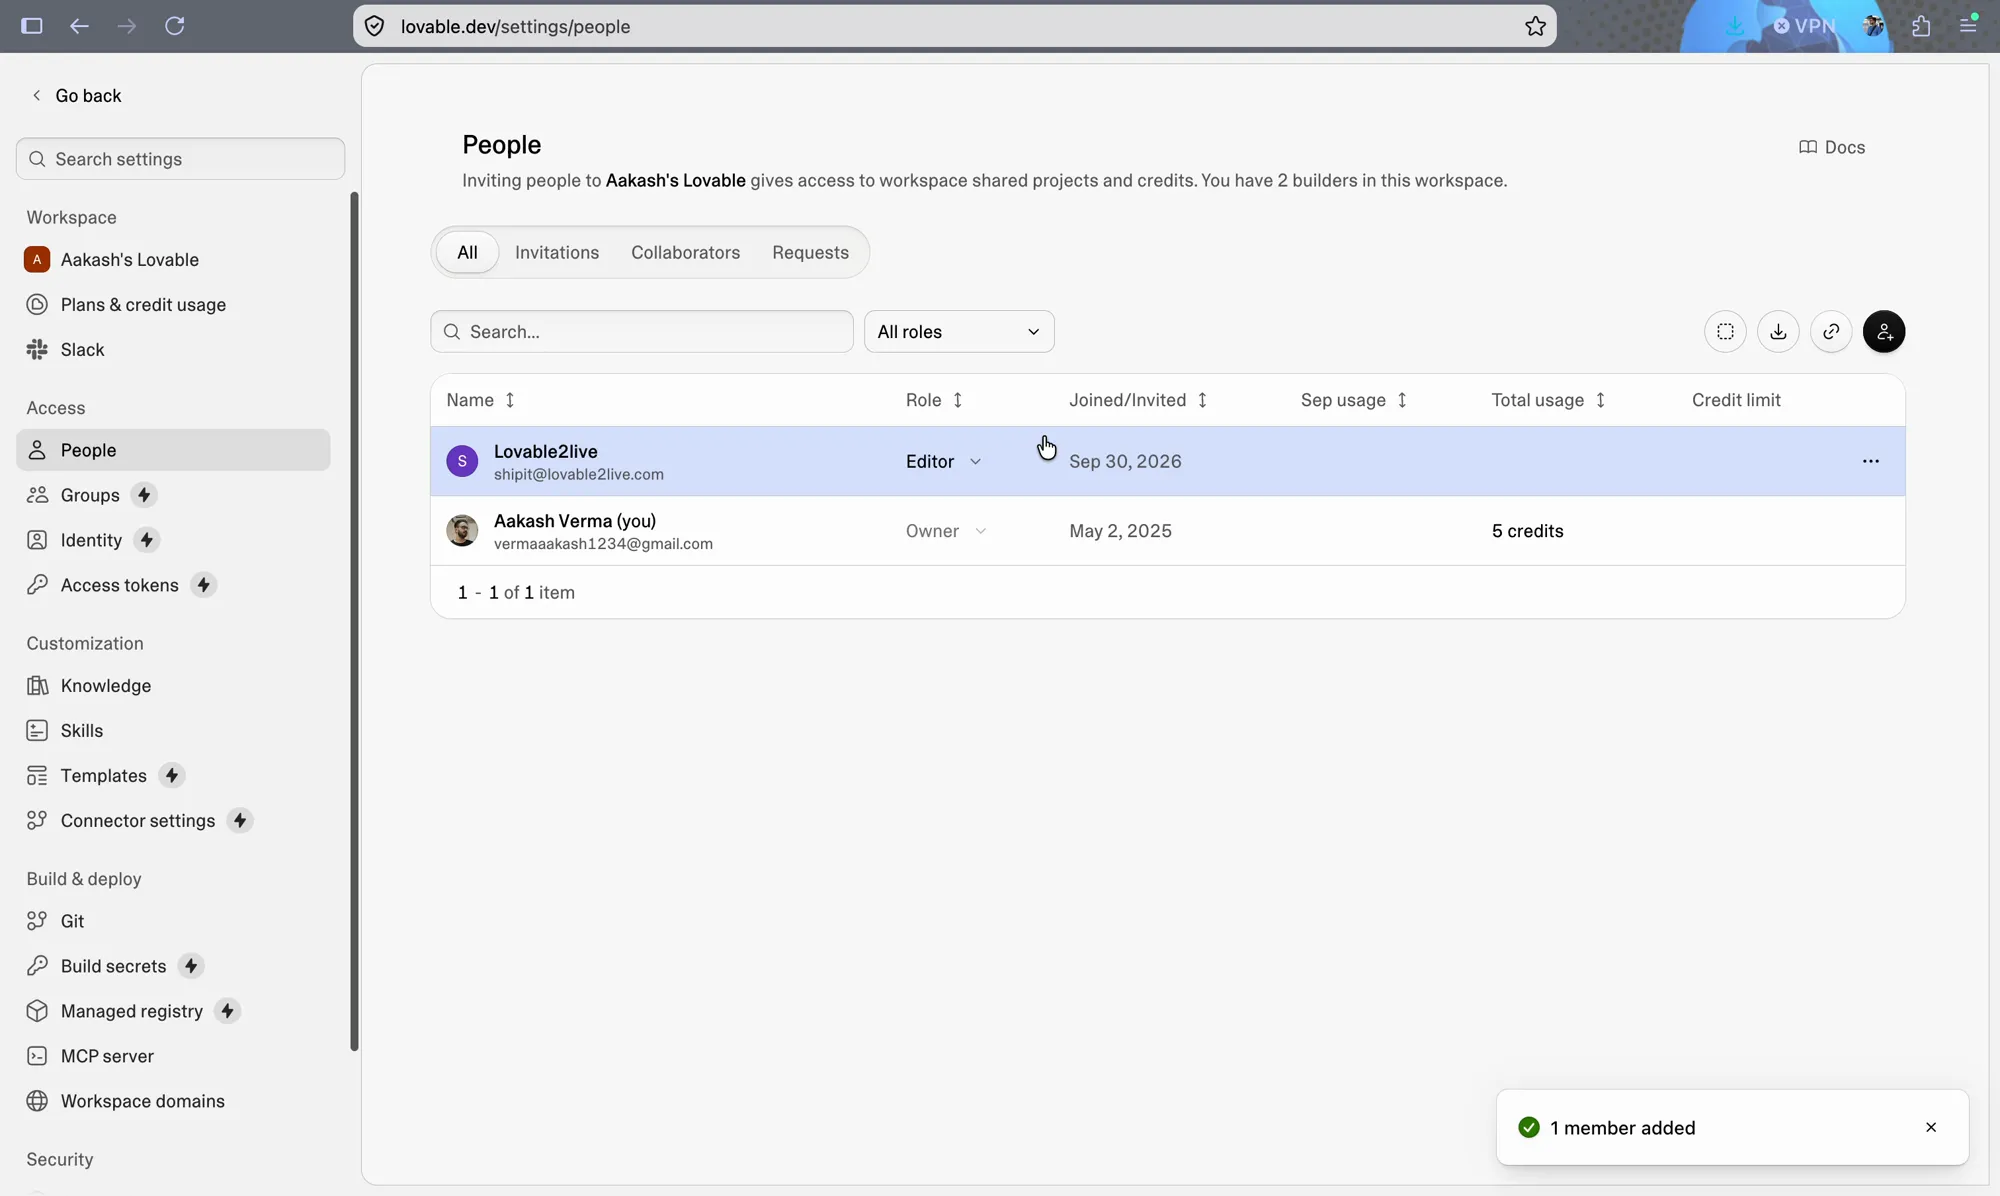This screenshot has height=1196, width=2000.
Task: Open MCP server settings
Action: (x=173, y=1056)
